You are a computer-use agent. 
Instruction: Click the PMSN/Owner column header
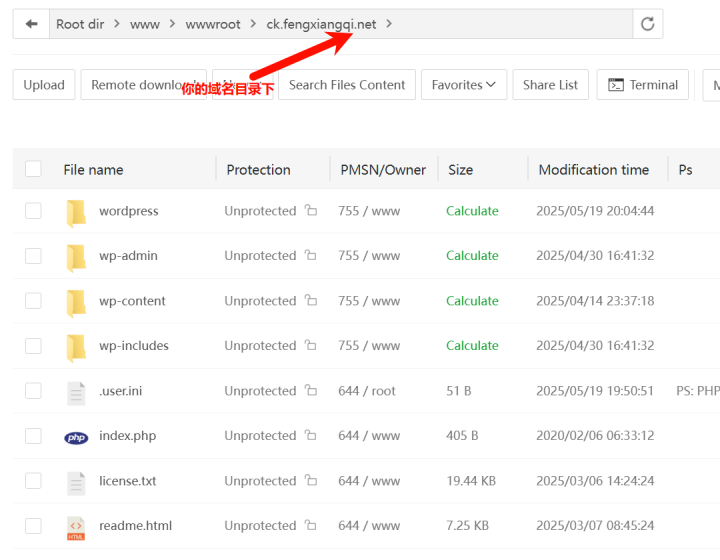(x=383, y=170)
